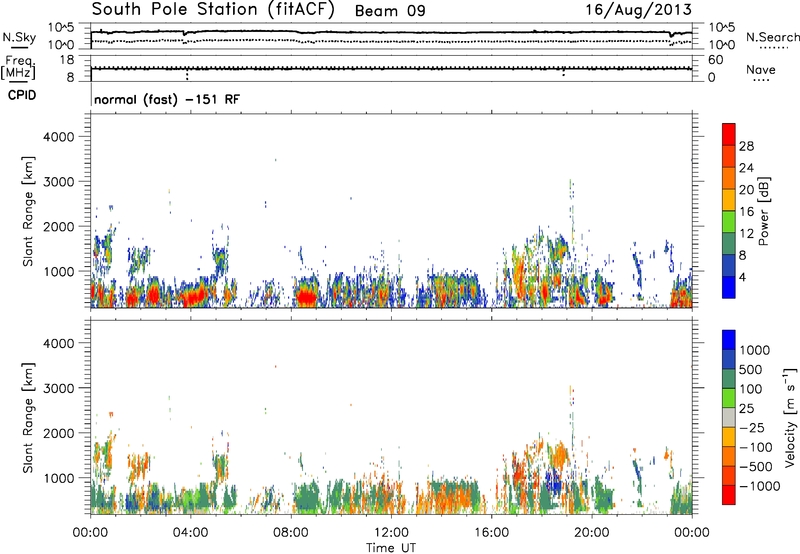Click the '2000' tick on the velocity panel
The image size is (800, 554).
[x=59, y=433]
